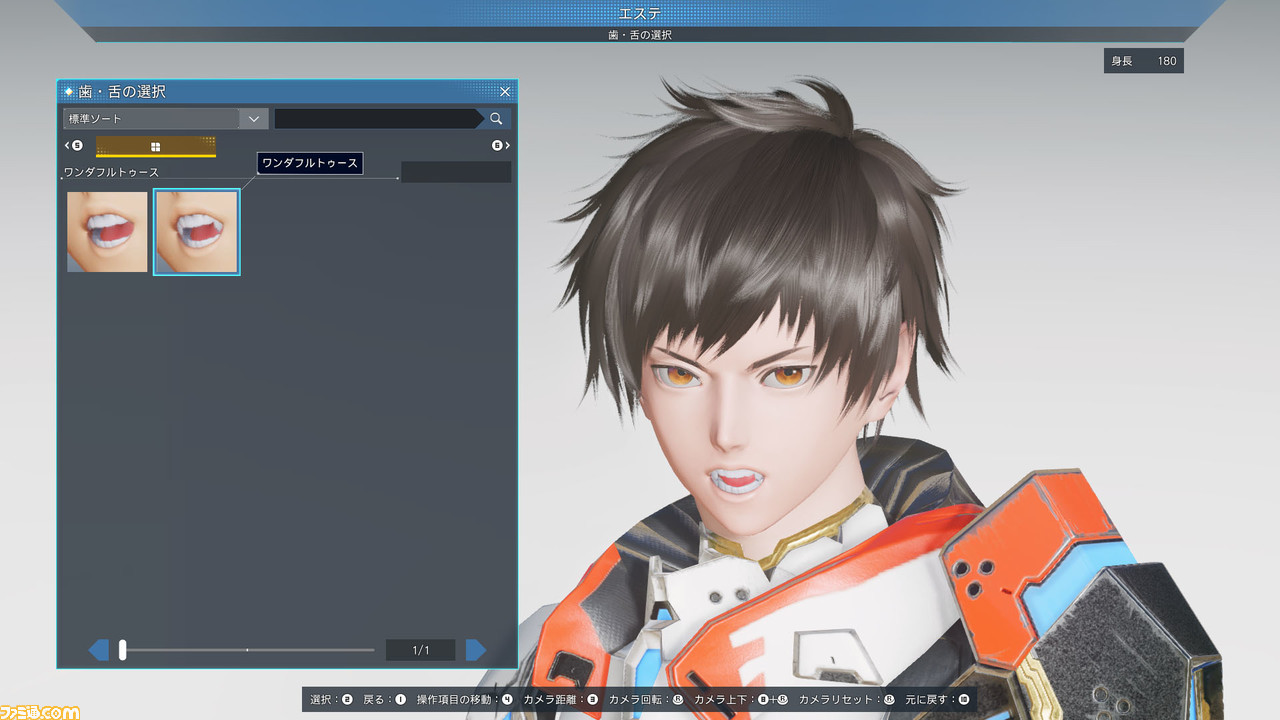
Task: Click the カメラ距離 hint icon
Action: click(x=593, y=700)
